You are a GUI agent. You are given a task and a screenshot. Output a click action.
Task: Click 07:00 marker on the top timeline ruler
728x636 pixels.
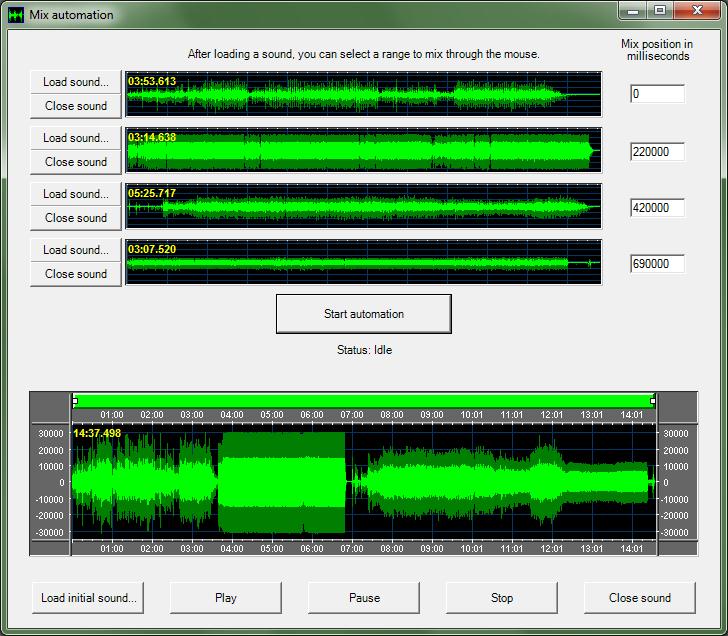(352, 415)
